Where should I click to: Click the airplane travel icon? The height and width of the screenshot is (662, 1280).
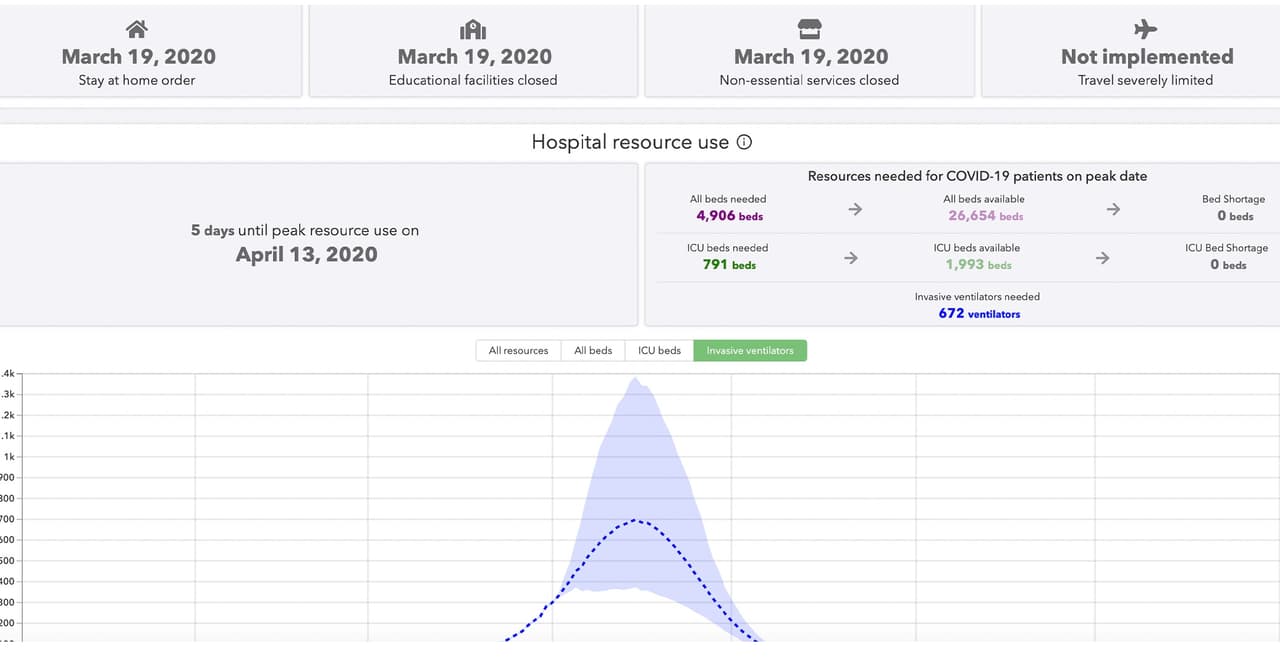(x=1145, y=30)
